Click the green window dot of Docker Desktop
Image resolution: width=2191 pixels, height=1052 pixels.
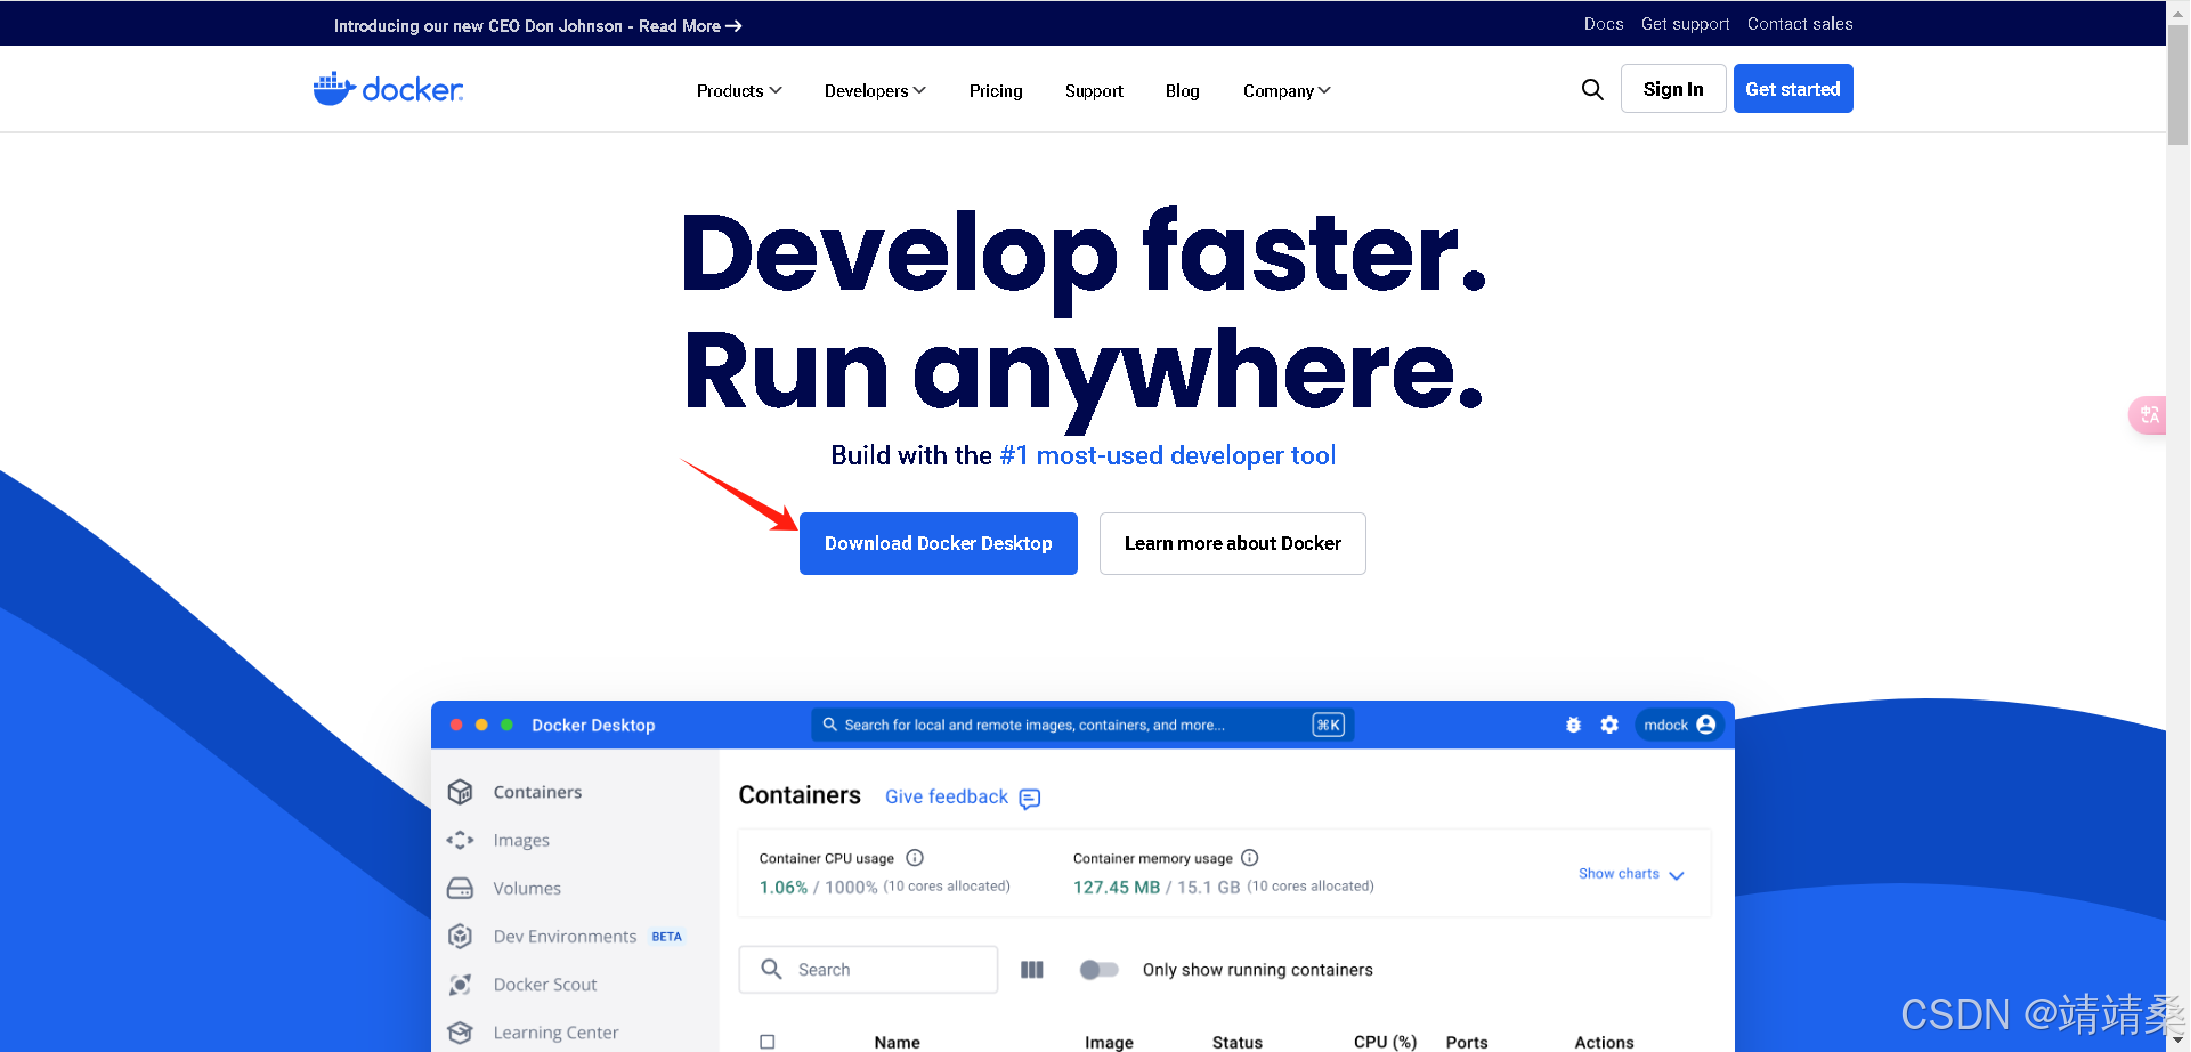(x=507, y=725)
